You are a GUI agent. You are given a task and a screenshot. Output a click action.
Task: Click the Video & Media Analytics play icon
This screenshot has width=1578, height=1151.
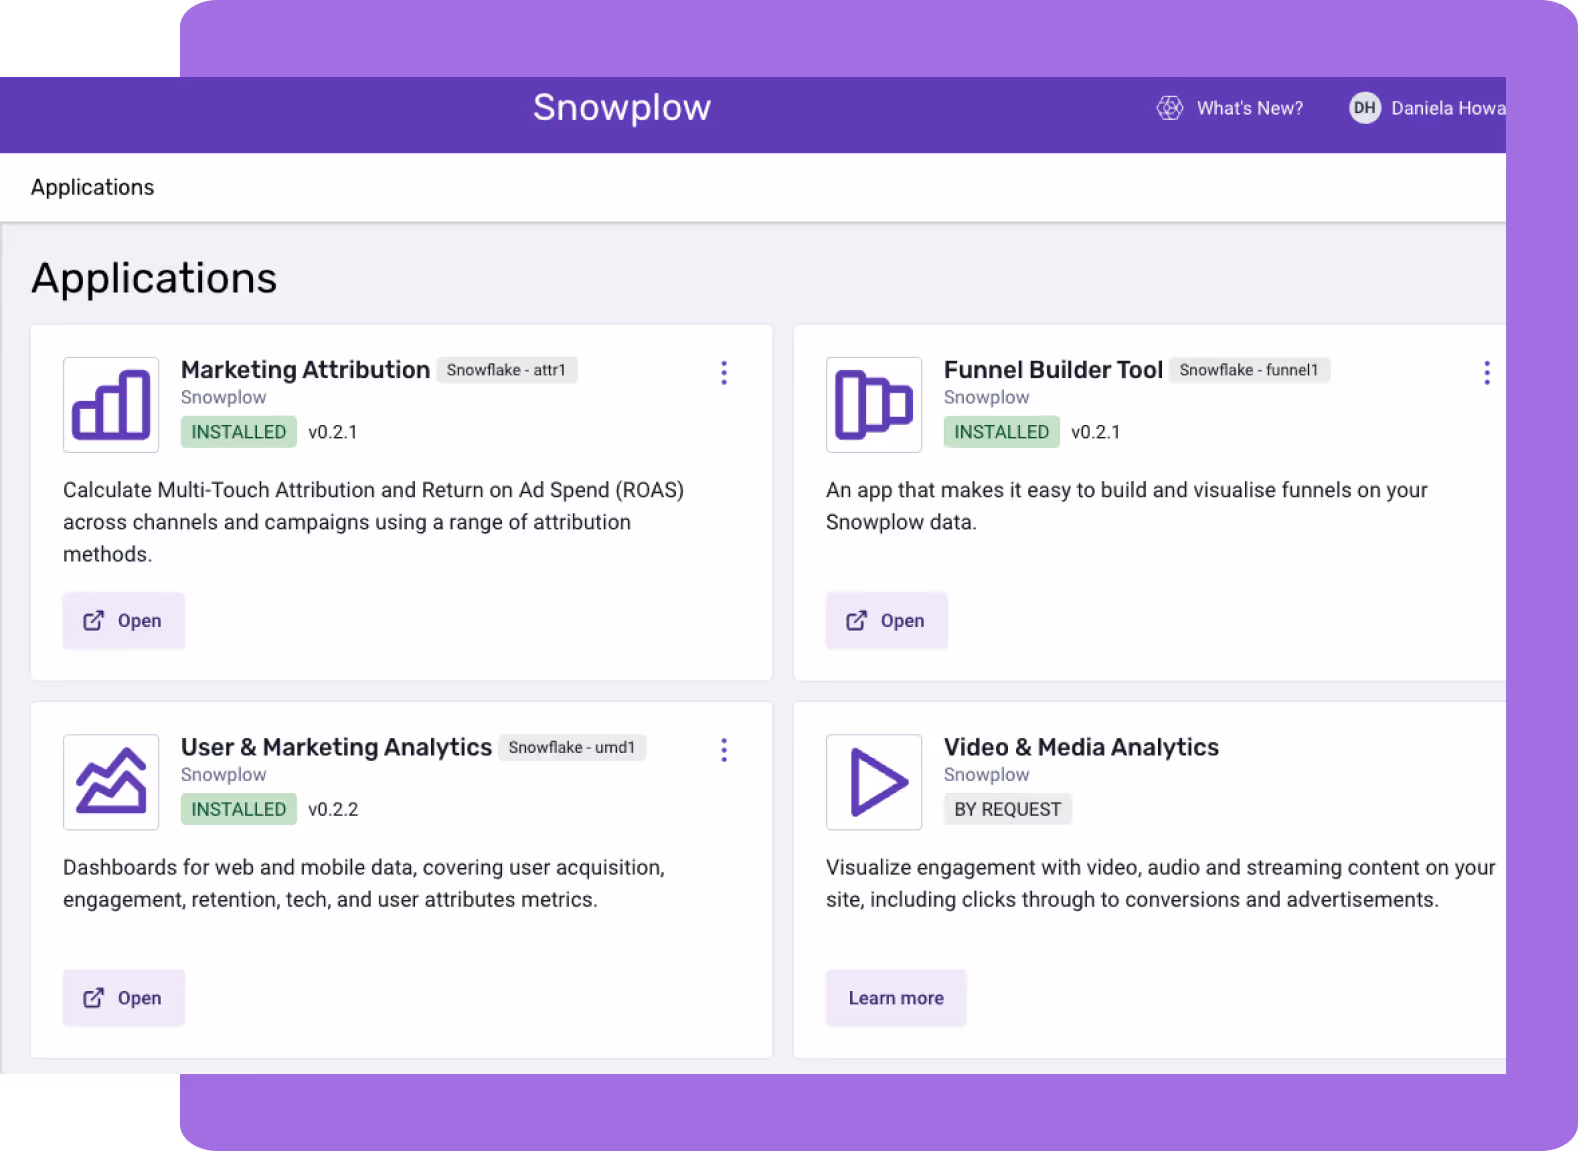pyautogui.click(x=874, y=782)
